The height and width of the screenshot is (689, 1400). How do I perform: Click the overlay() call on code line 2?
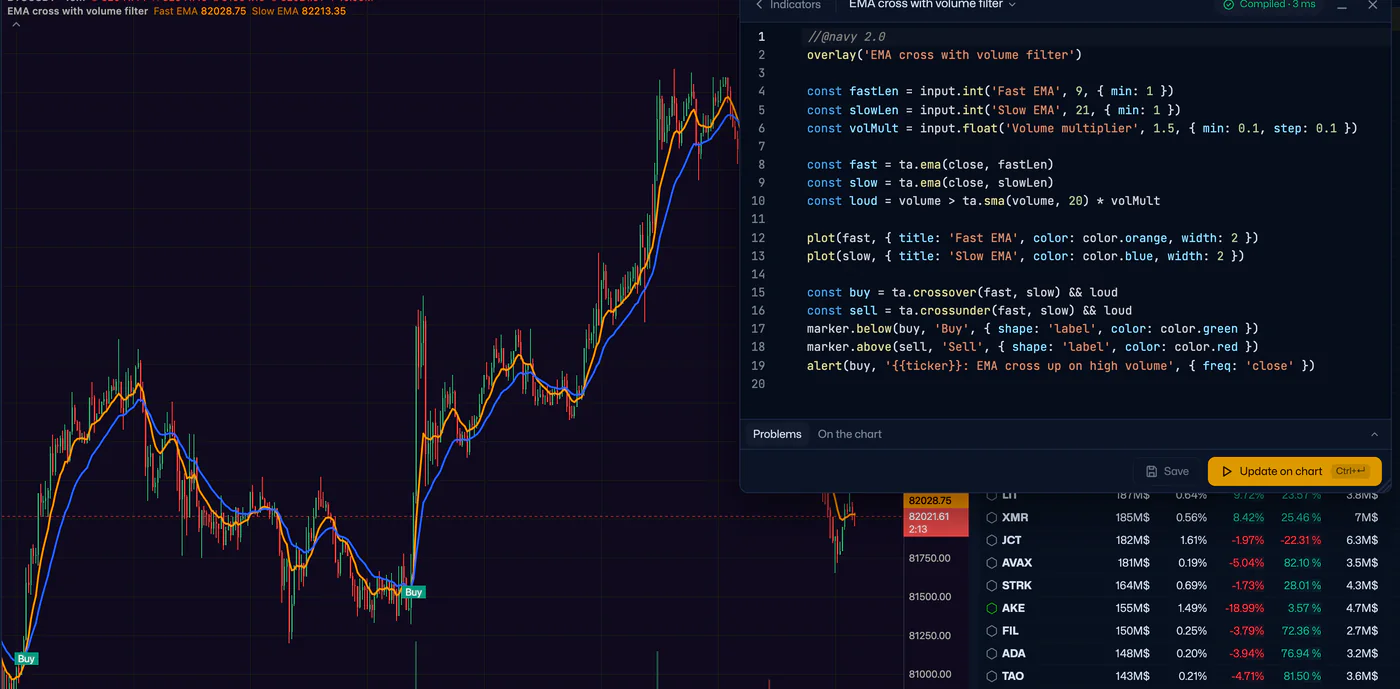[944, 55]
